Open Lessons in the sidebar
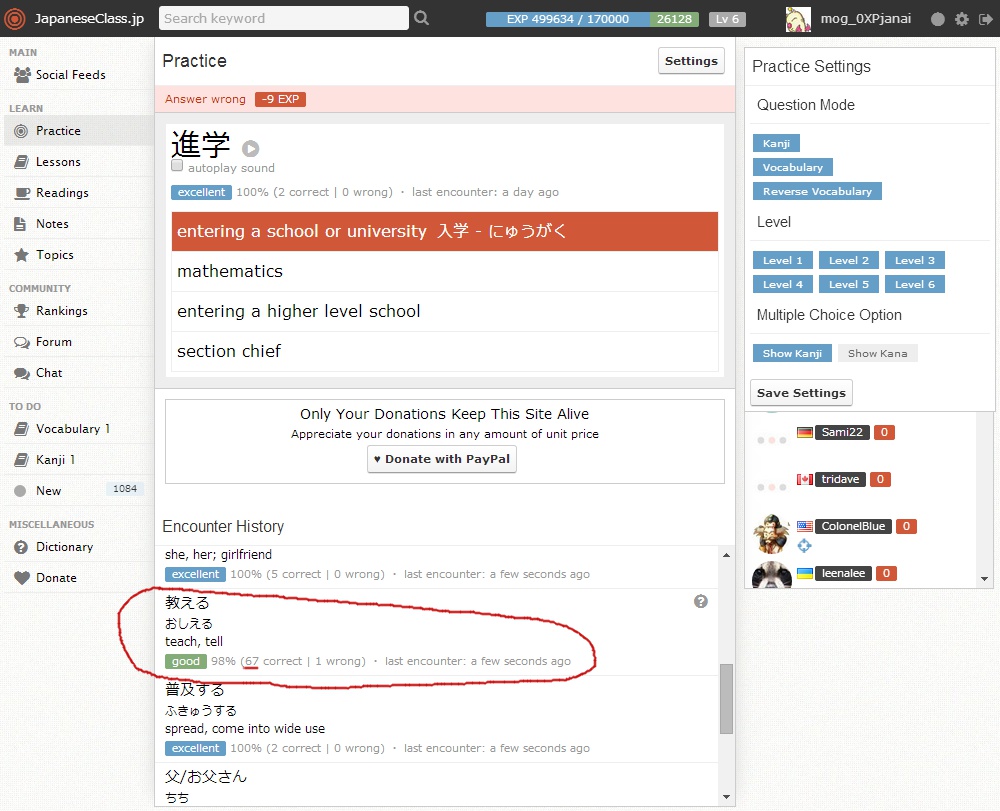 pos(58,162)
